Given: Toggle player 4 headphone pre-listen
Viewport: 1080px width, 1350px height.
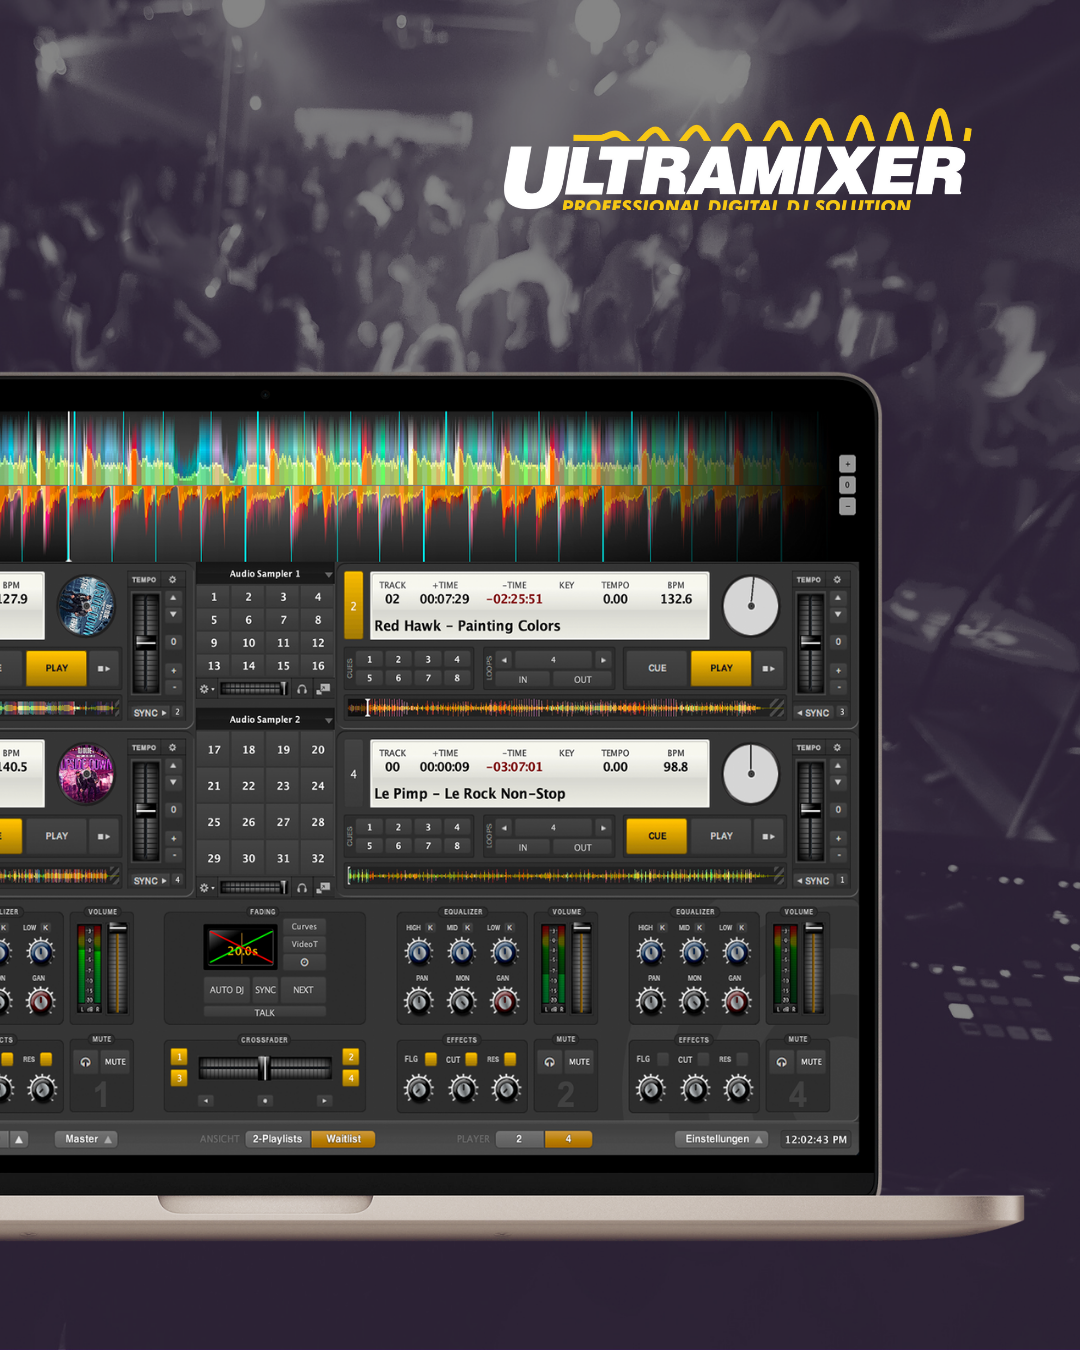Looking at the screenshot, I should tap(781, 1062).
